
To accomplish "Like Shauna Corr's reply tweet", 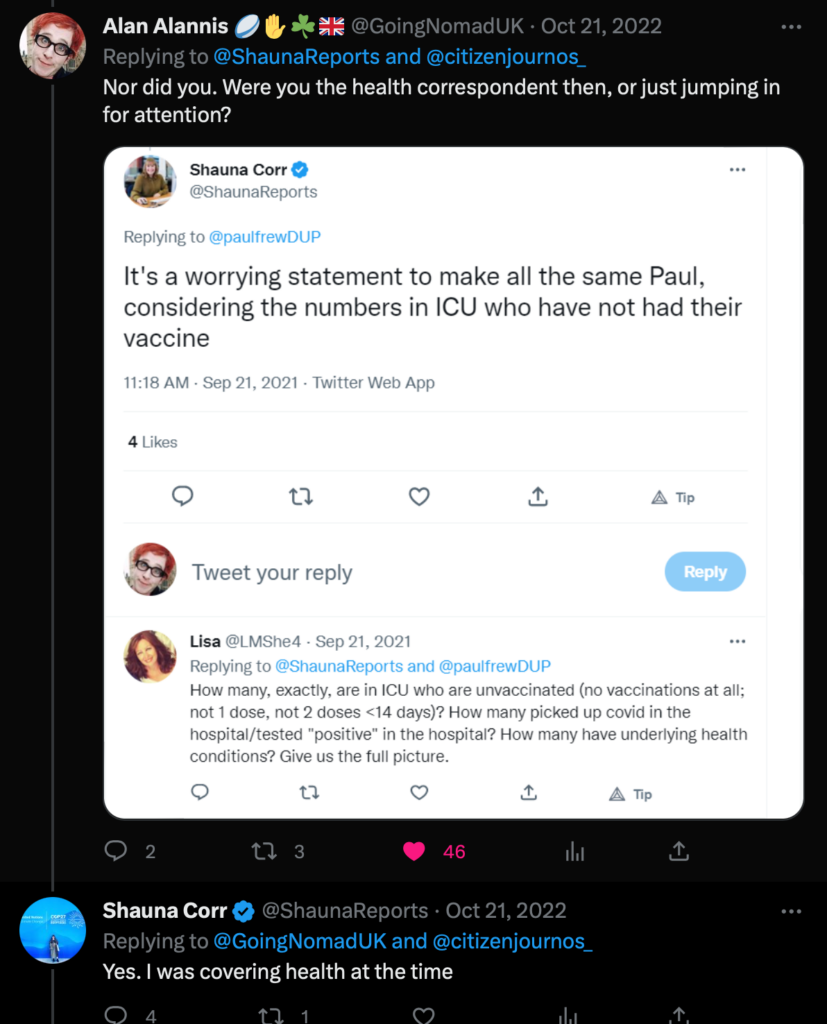I will (423, 1016).
